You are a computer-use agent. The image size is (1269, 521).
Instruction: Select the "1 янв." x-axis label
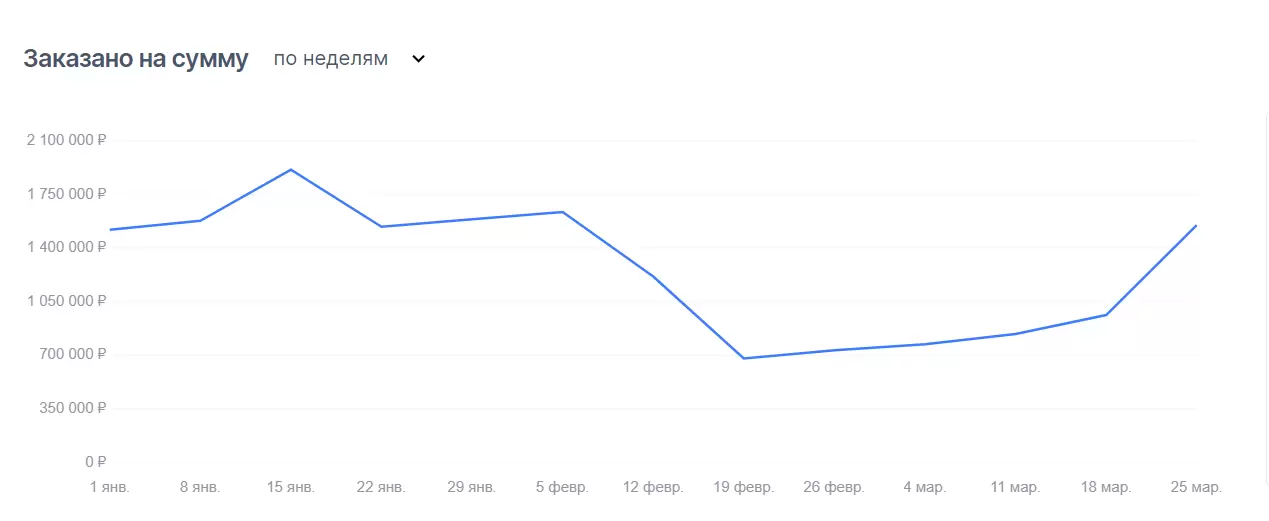[x=110, y=487]
